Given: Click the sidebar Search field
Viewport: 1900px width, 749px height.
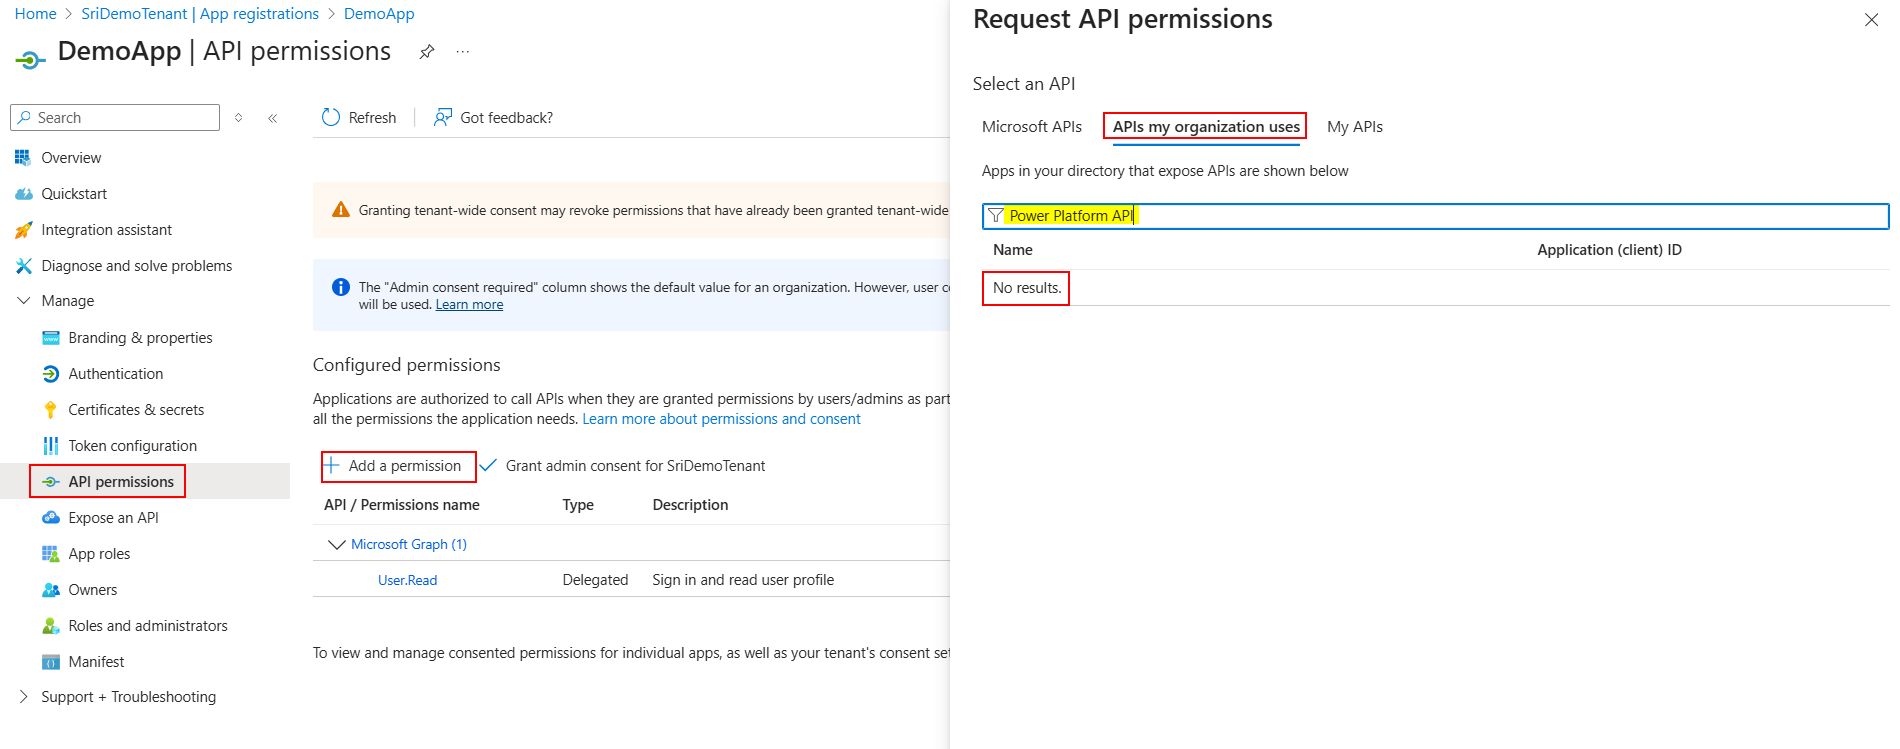Looking at the screenshot, I should coord(115,118).
